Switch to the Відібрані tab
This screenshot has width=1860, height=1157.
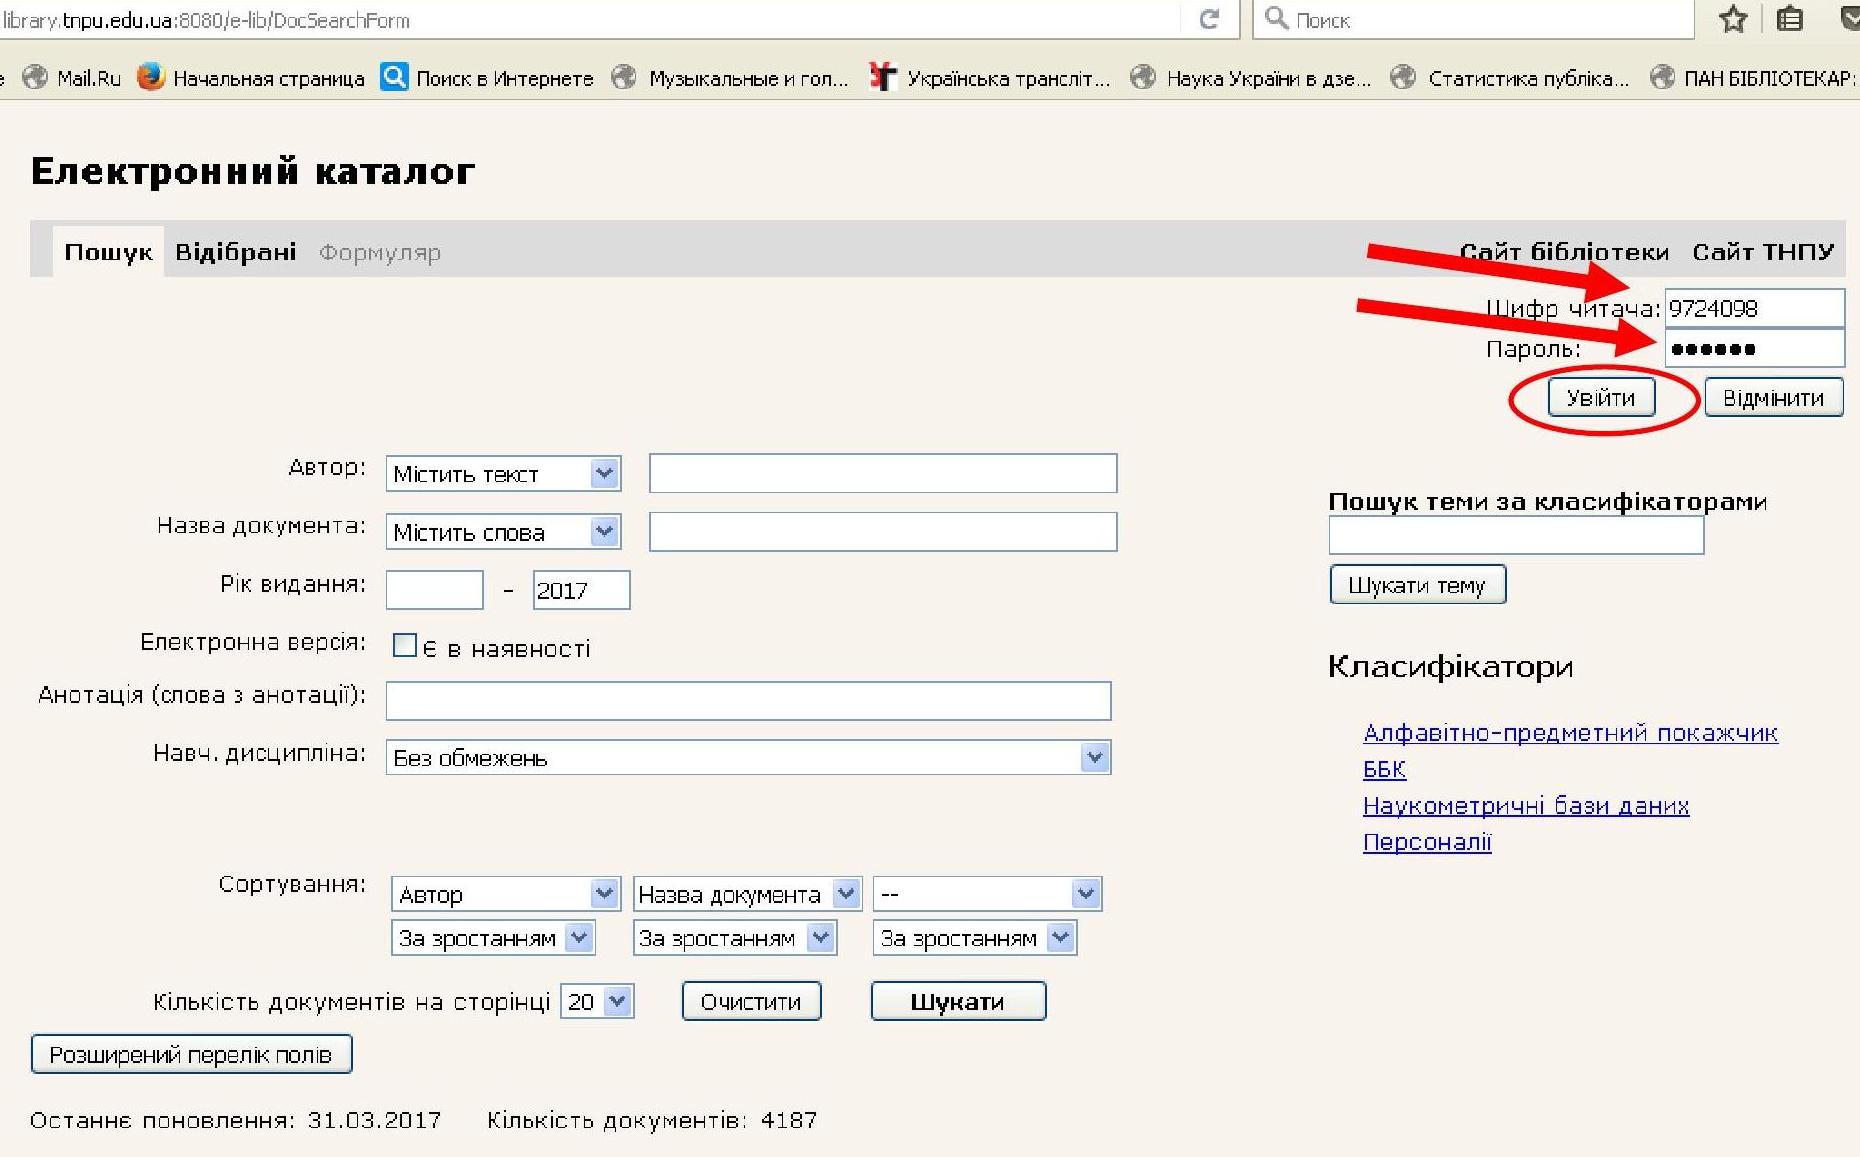tap(236, 251)
